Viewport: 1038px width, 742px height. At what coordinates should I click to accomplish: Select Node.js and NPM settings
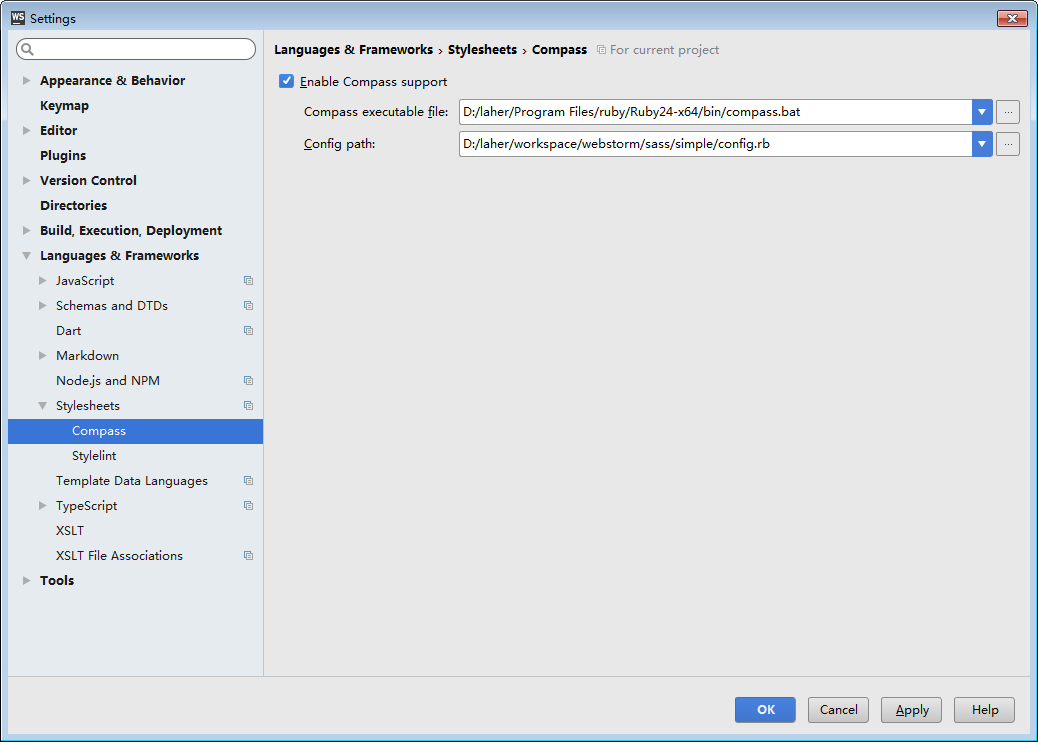pyautogui.click(x=108, y=381)
